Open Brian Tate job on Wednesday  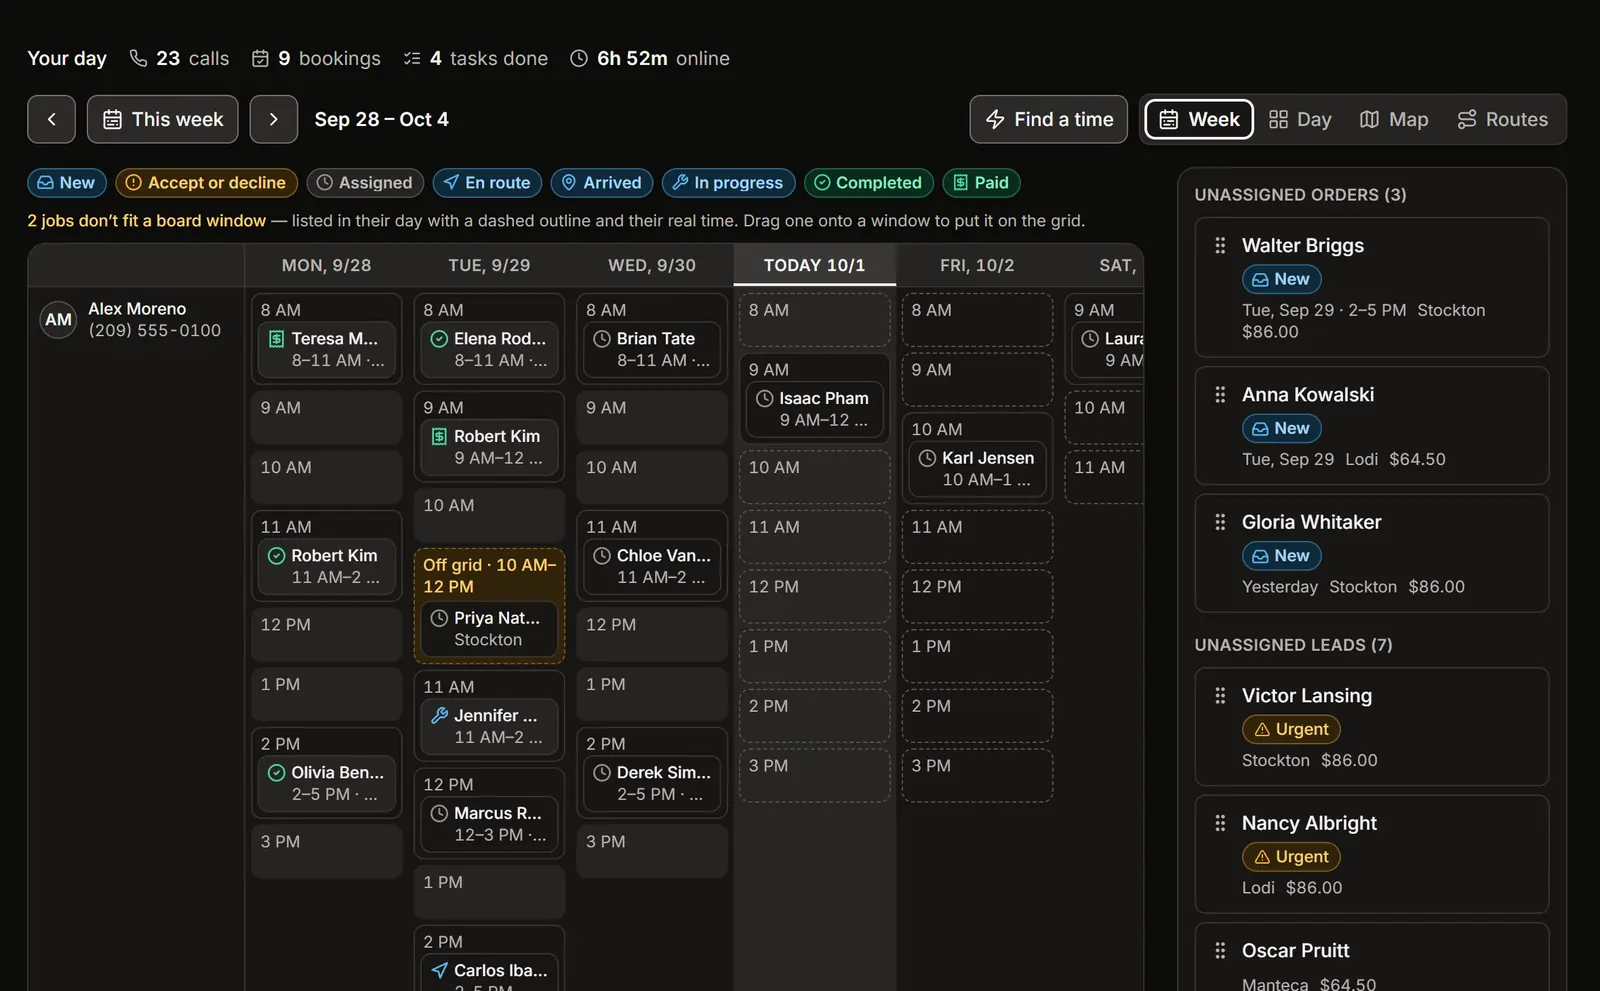point(652,349)
